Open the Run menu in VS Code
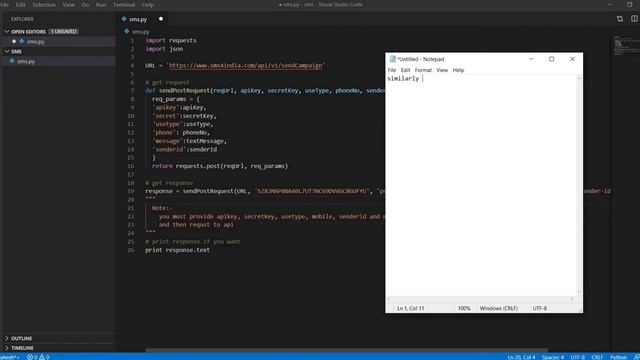 point(101,5)
